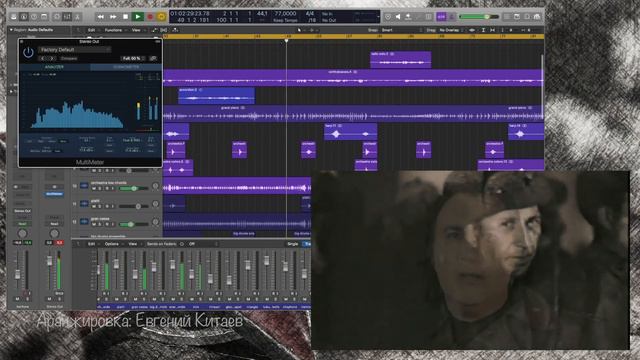Screen dimensions: 640x360
Task: Solo the gran cassa track
Action: click(100, 224)
